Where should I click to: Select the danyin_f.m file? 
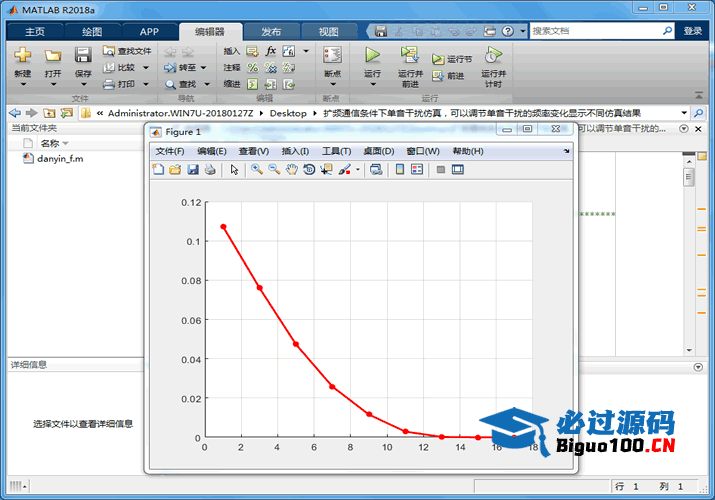pyautogui.click(x=59, y=159)
